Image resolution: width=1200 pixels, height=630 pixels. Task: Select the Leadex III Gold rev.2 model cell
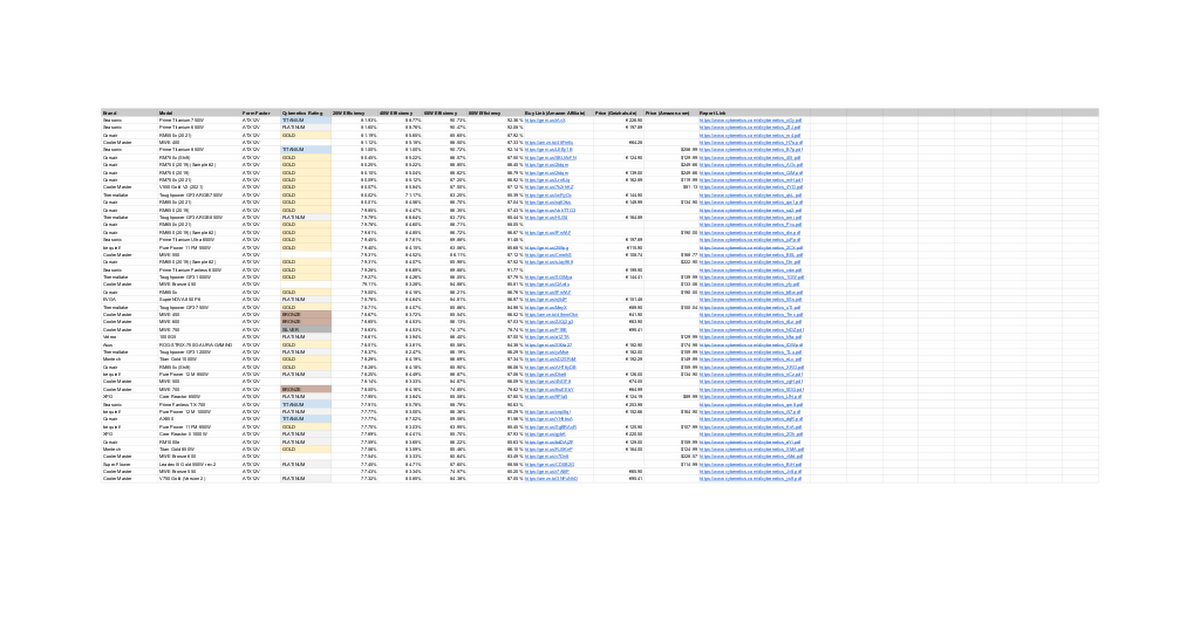tap(199, 464)
